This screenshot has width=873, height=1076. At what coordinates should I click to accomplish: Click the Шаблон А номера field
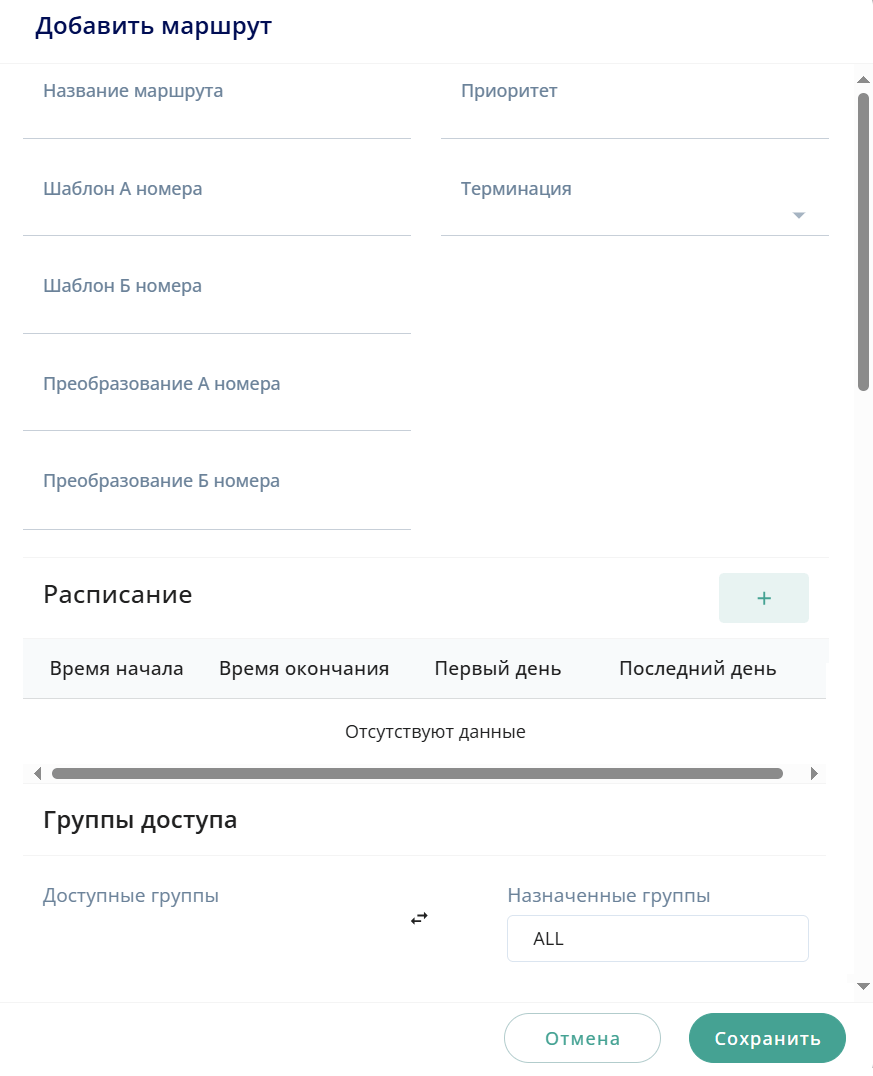217,213
